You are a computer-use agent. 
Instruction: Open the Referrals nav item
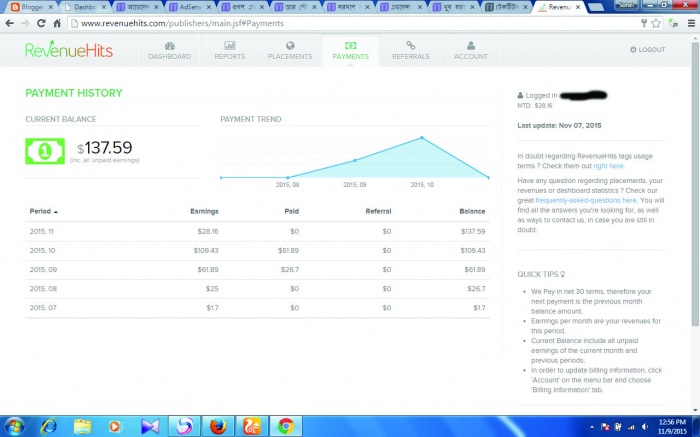click(x=410, y=50)
